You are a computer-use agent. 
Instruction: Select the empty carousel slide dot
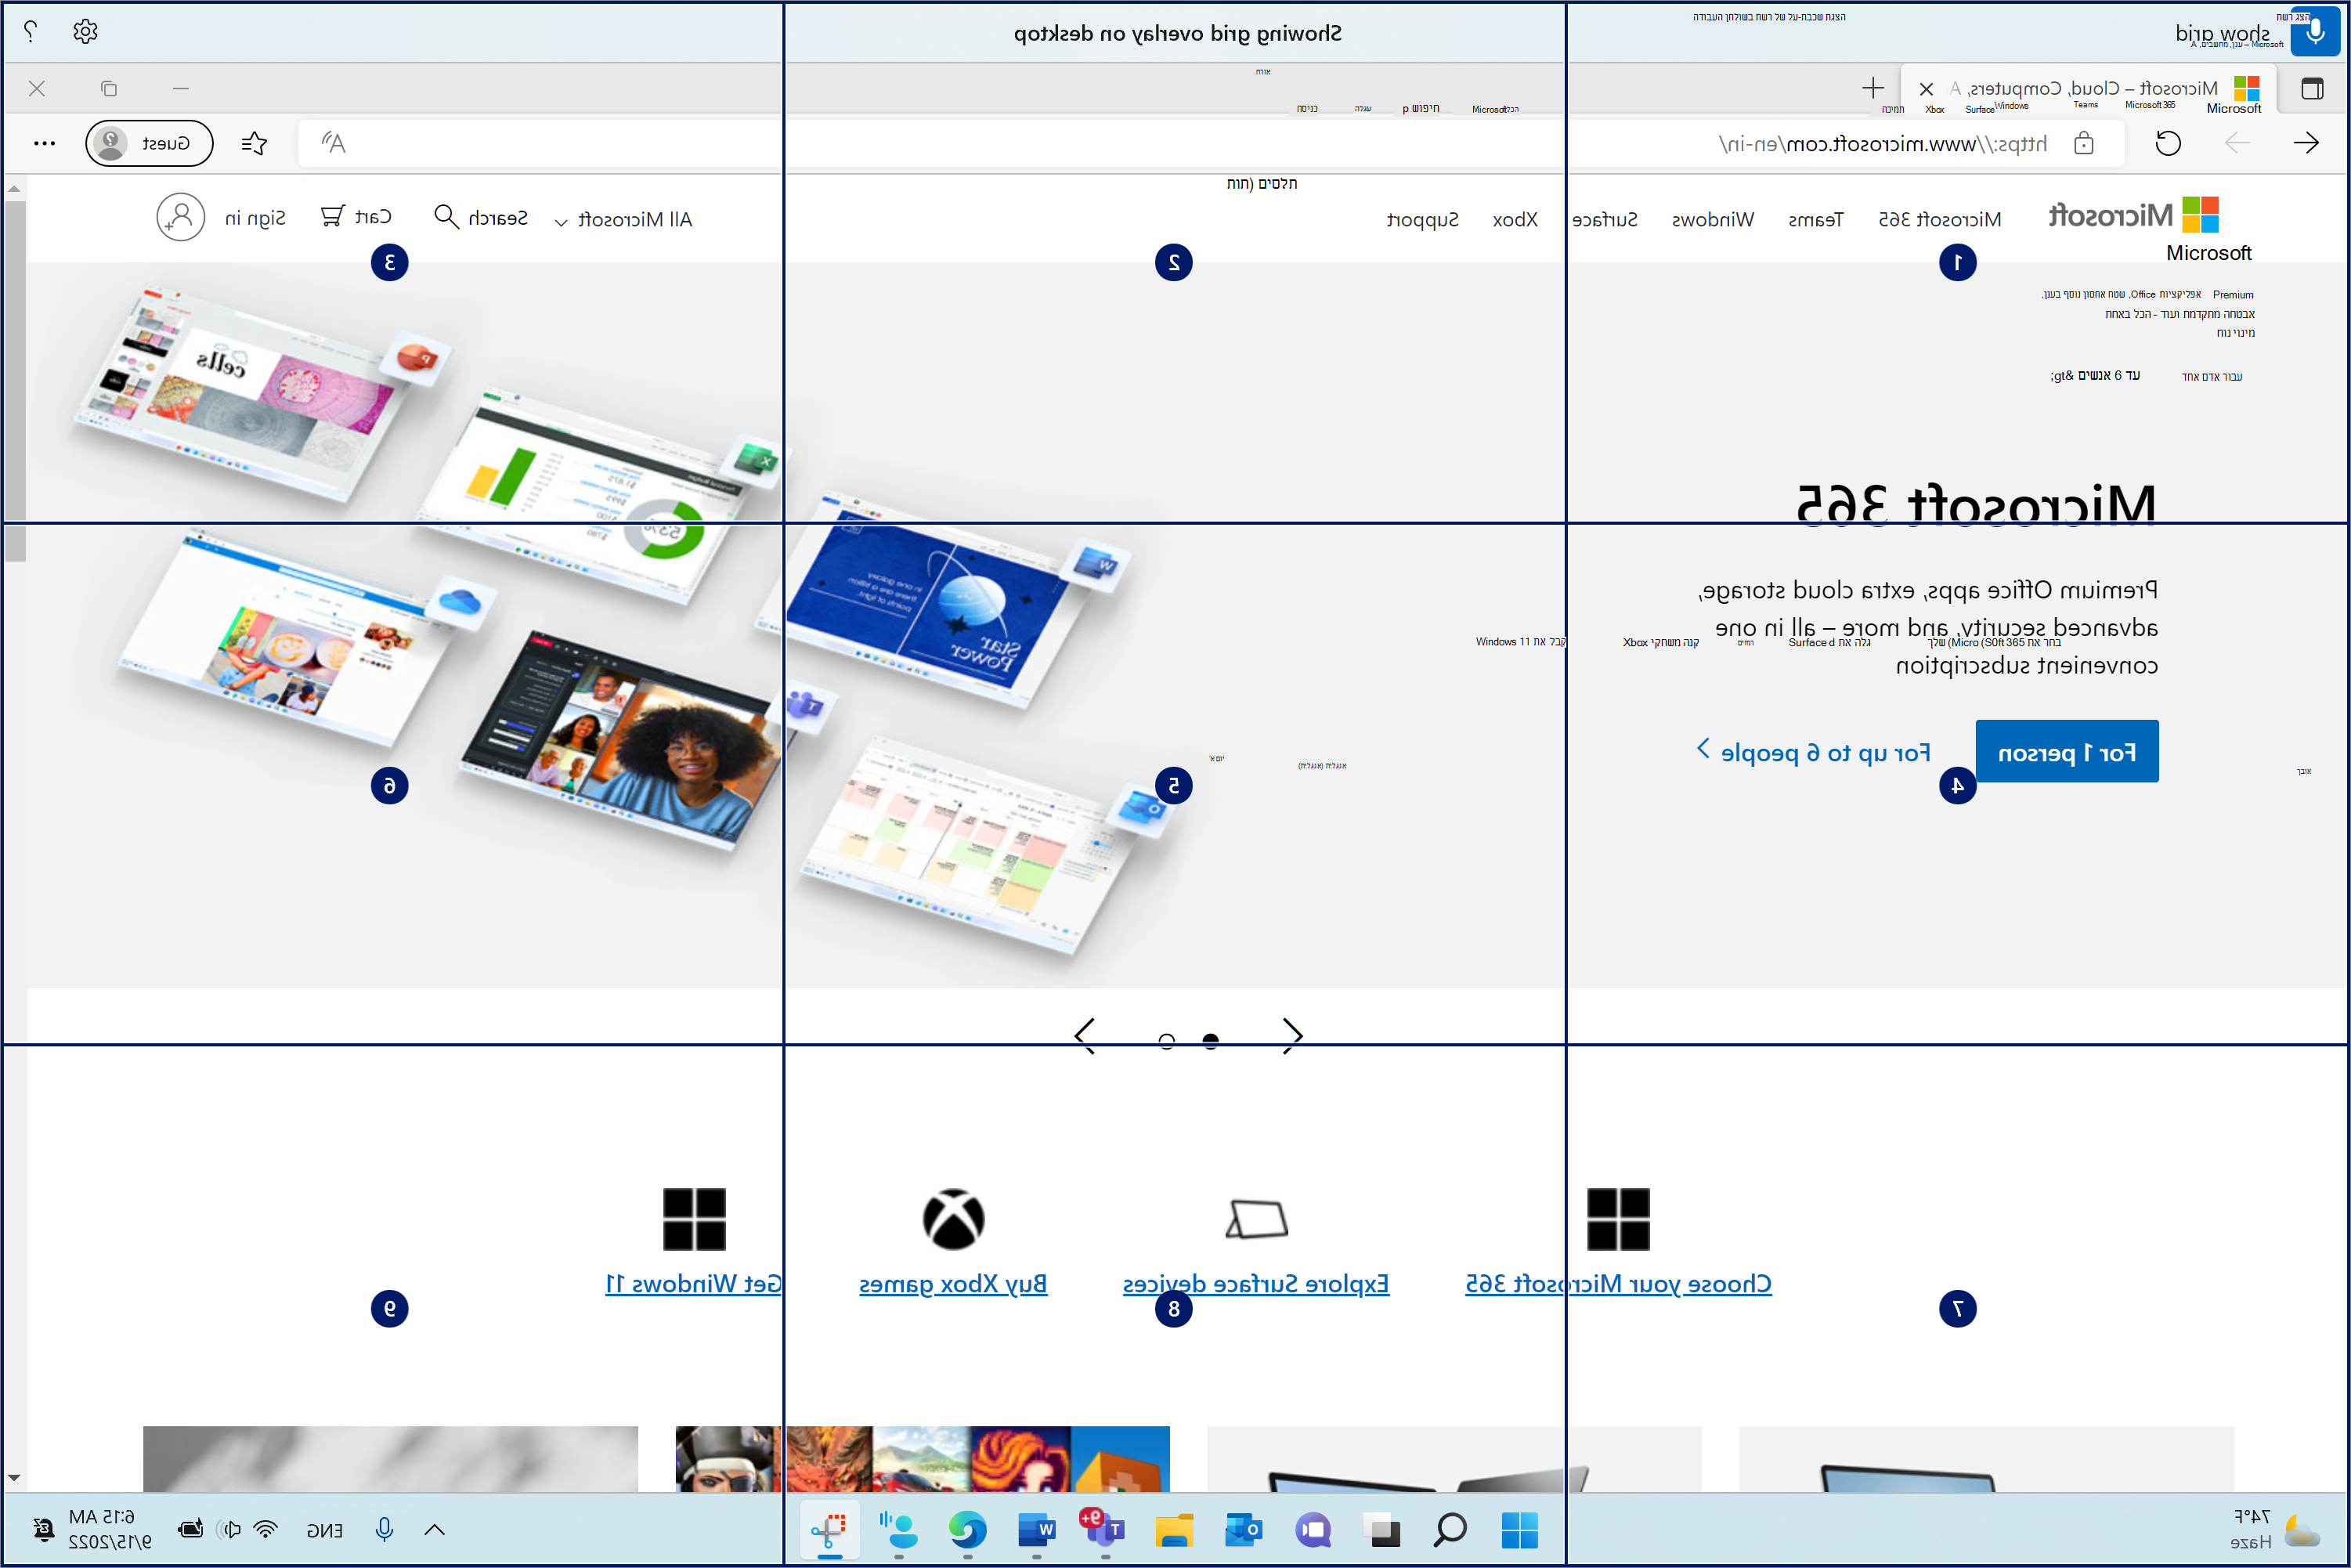[1166, 1041]
